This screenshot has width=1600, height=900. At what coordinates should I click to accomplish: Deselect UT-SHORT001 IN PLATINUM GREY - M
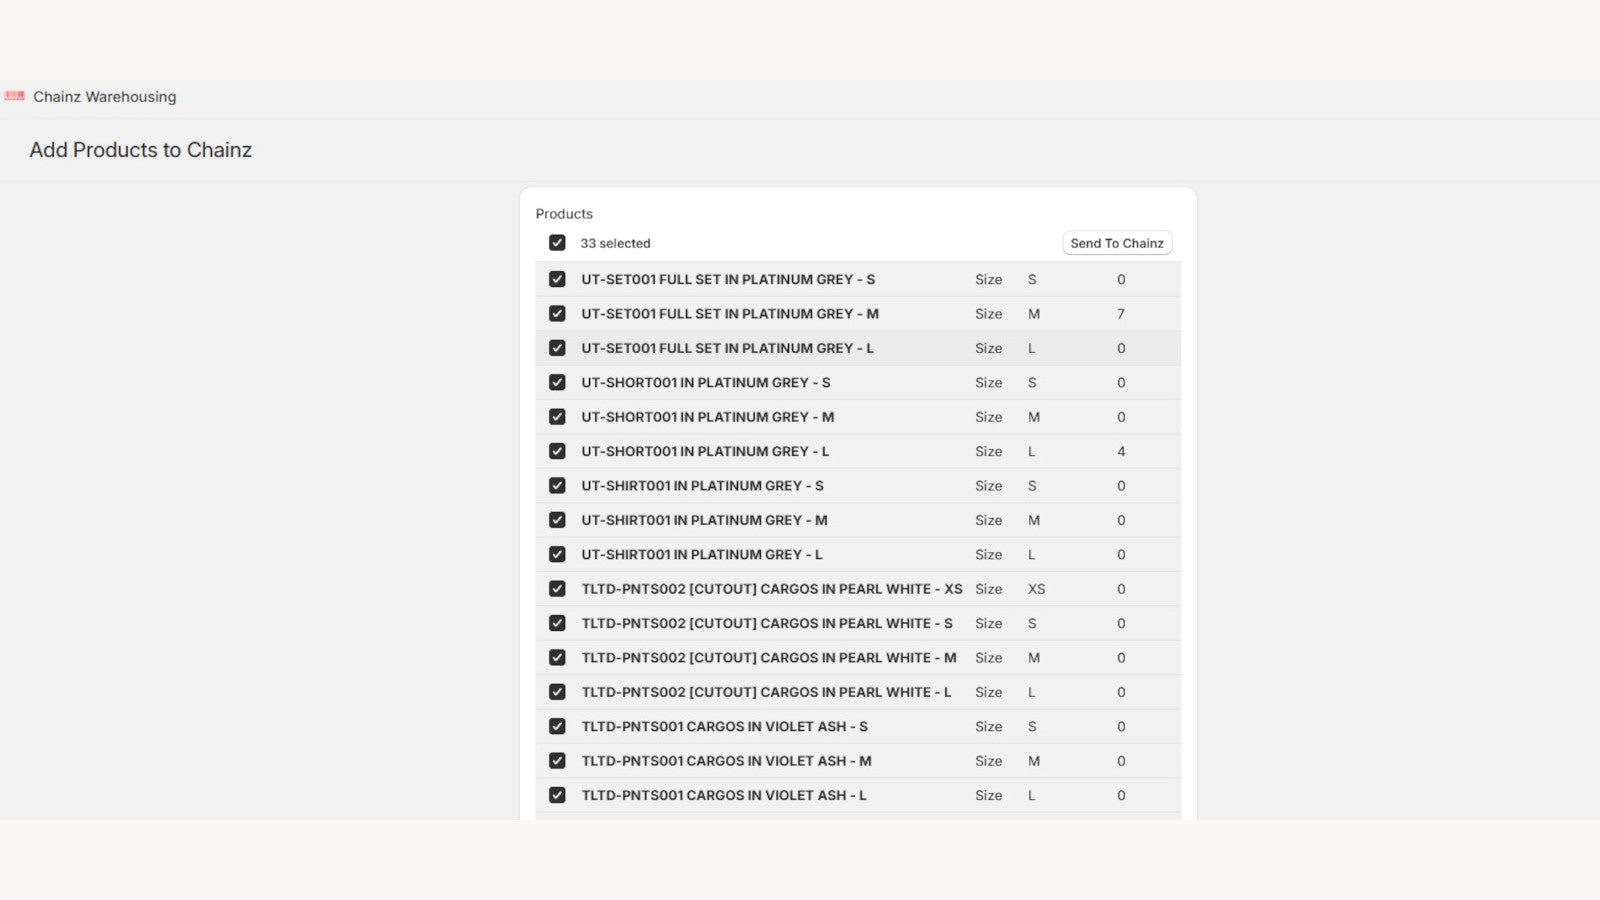tap(557, 416)
